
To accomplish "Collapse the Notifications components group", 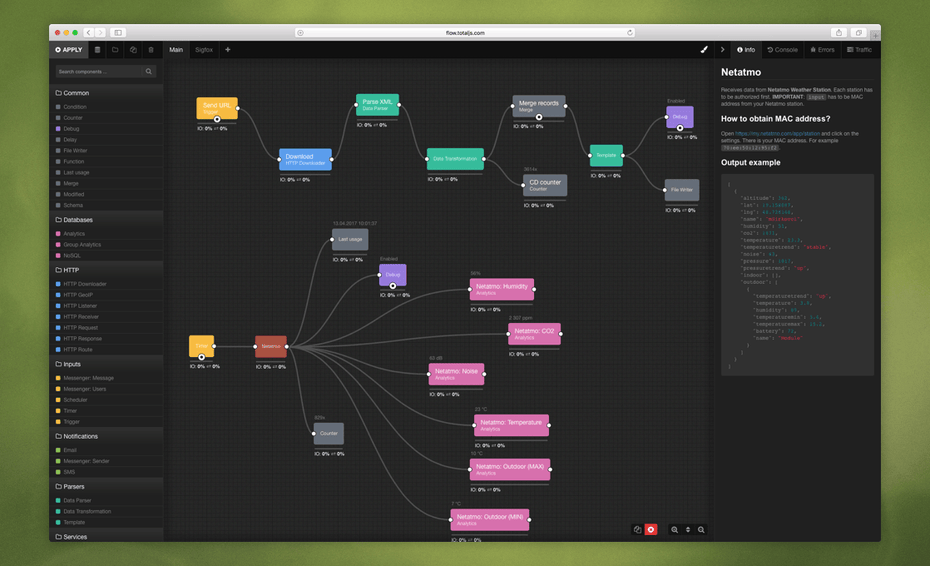I will (x=106, y=436).
